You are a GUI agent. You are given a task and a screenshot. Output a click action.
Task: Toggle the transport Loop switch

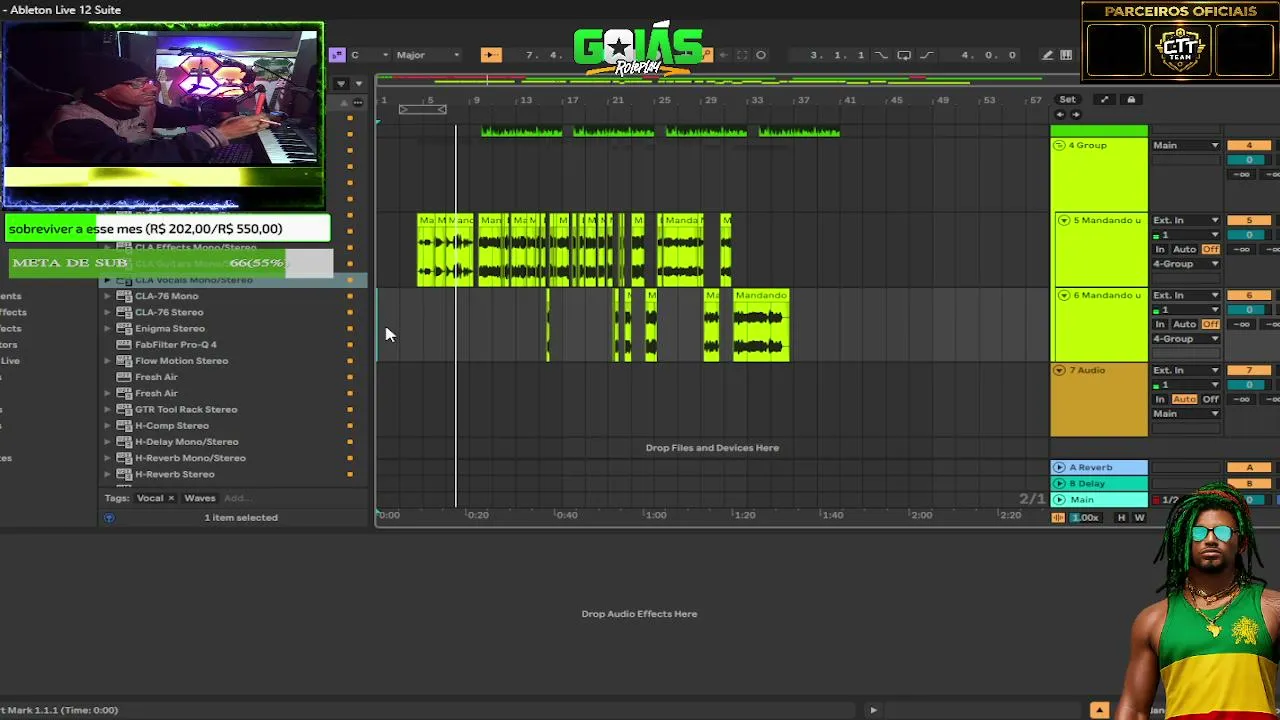coord(903,55)
